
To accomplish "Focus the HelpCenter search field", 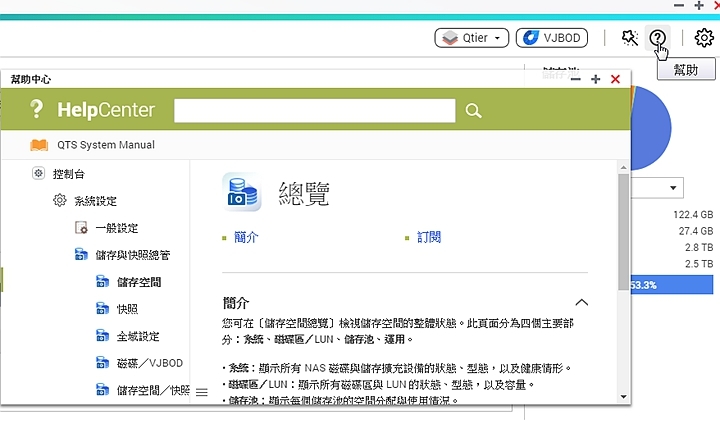I will (x=315, y=110).
